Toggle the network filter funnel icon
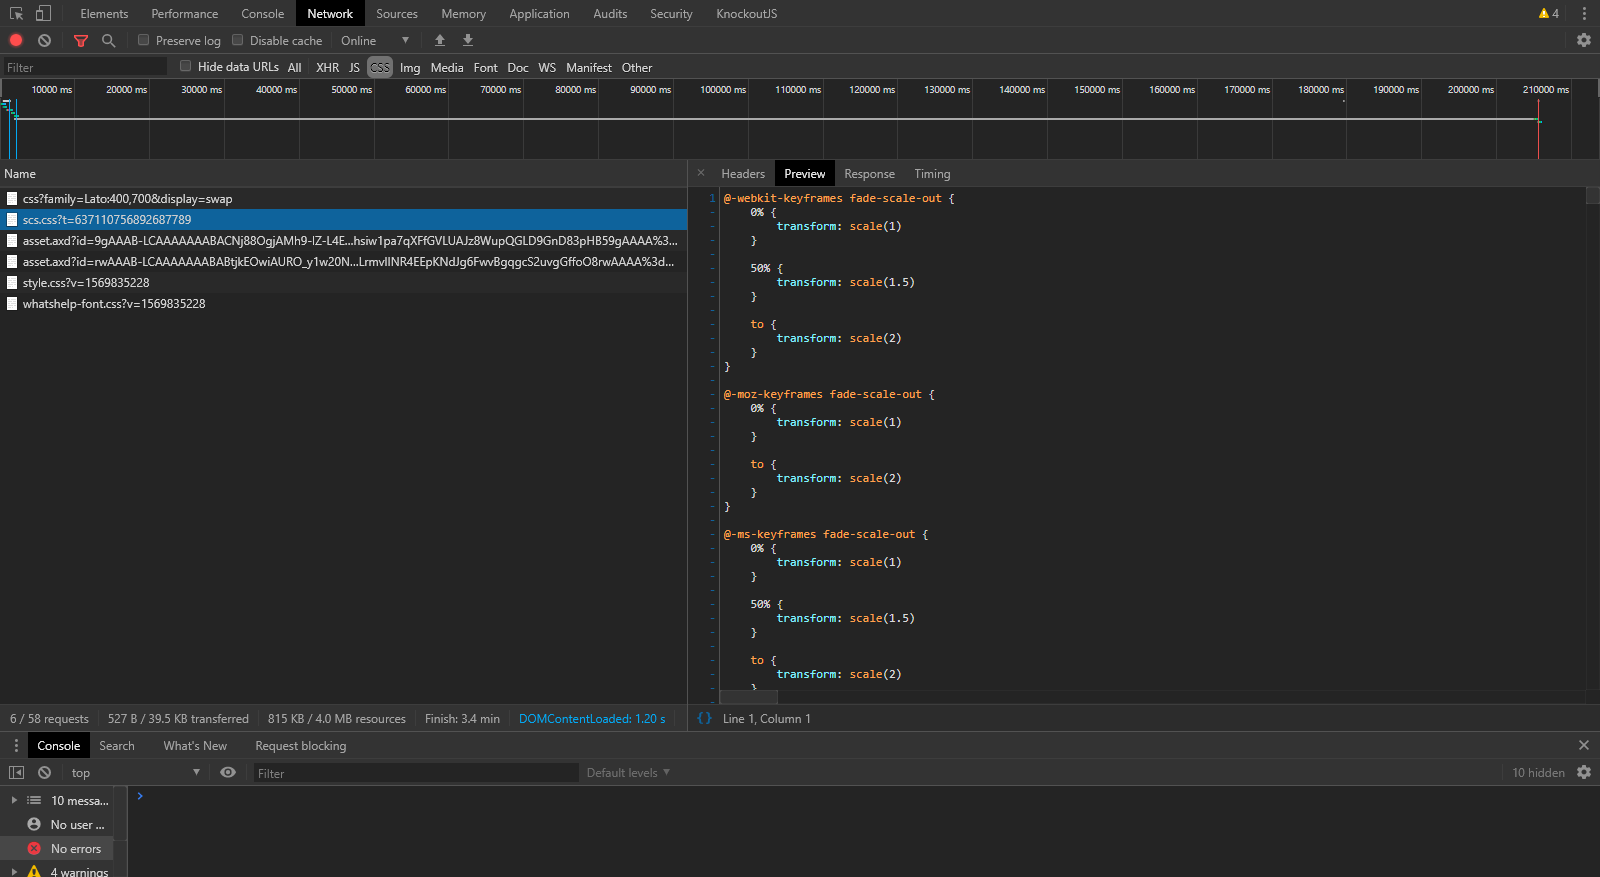This screenshot has width=1600, height=877. (81, 40)
